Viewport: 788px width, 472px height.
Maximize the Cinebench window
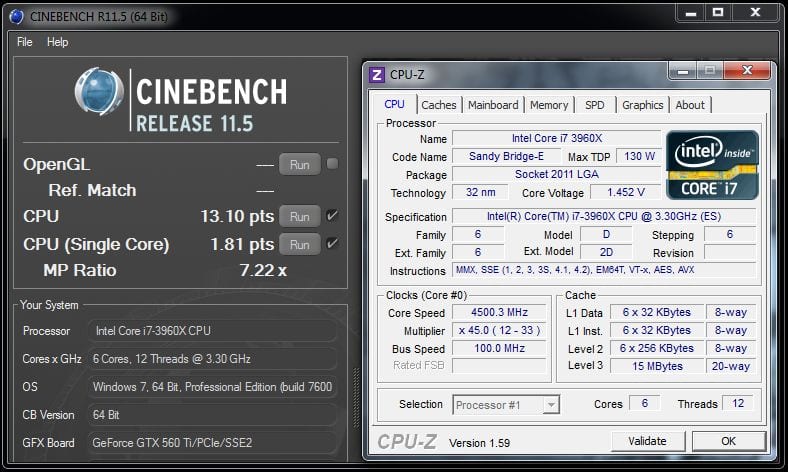pyautogui.click(x=717, y=13)
